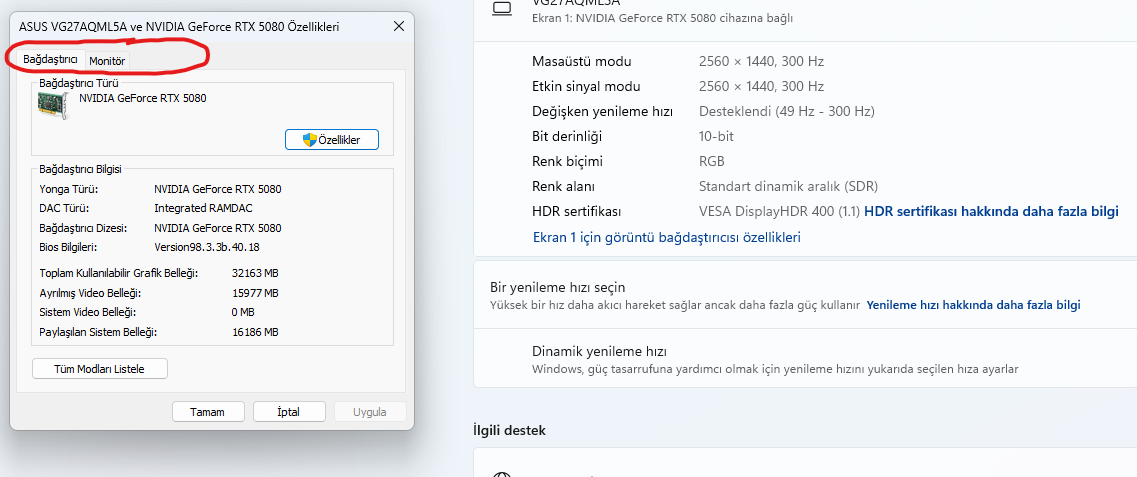Cancel with the İptal button

click(x=289, y=412)
